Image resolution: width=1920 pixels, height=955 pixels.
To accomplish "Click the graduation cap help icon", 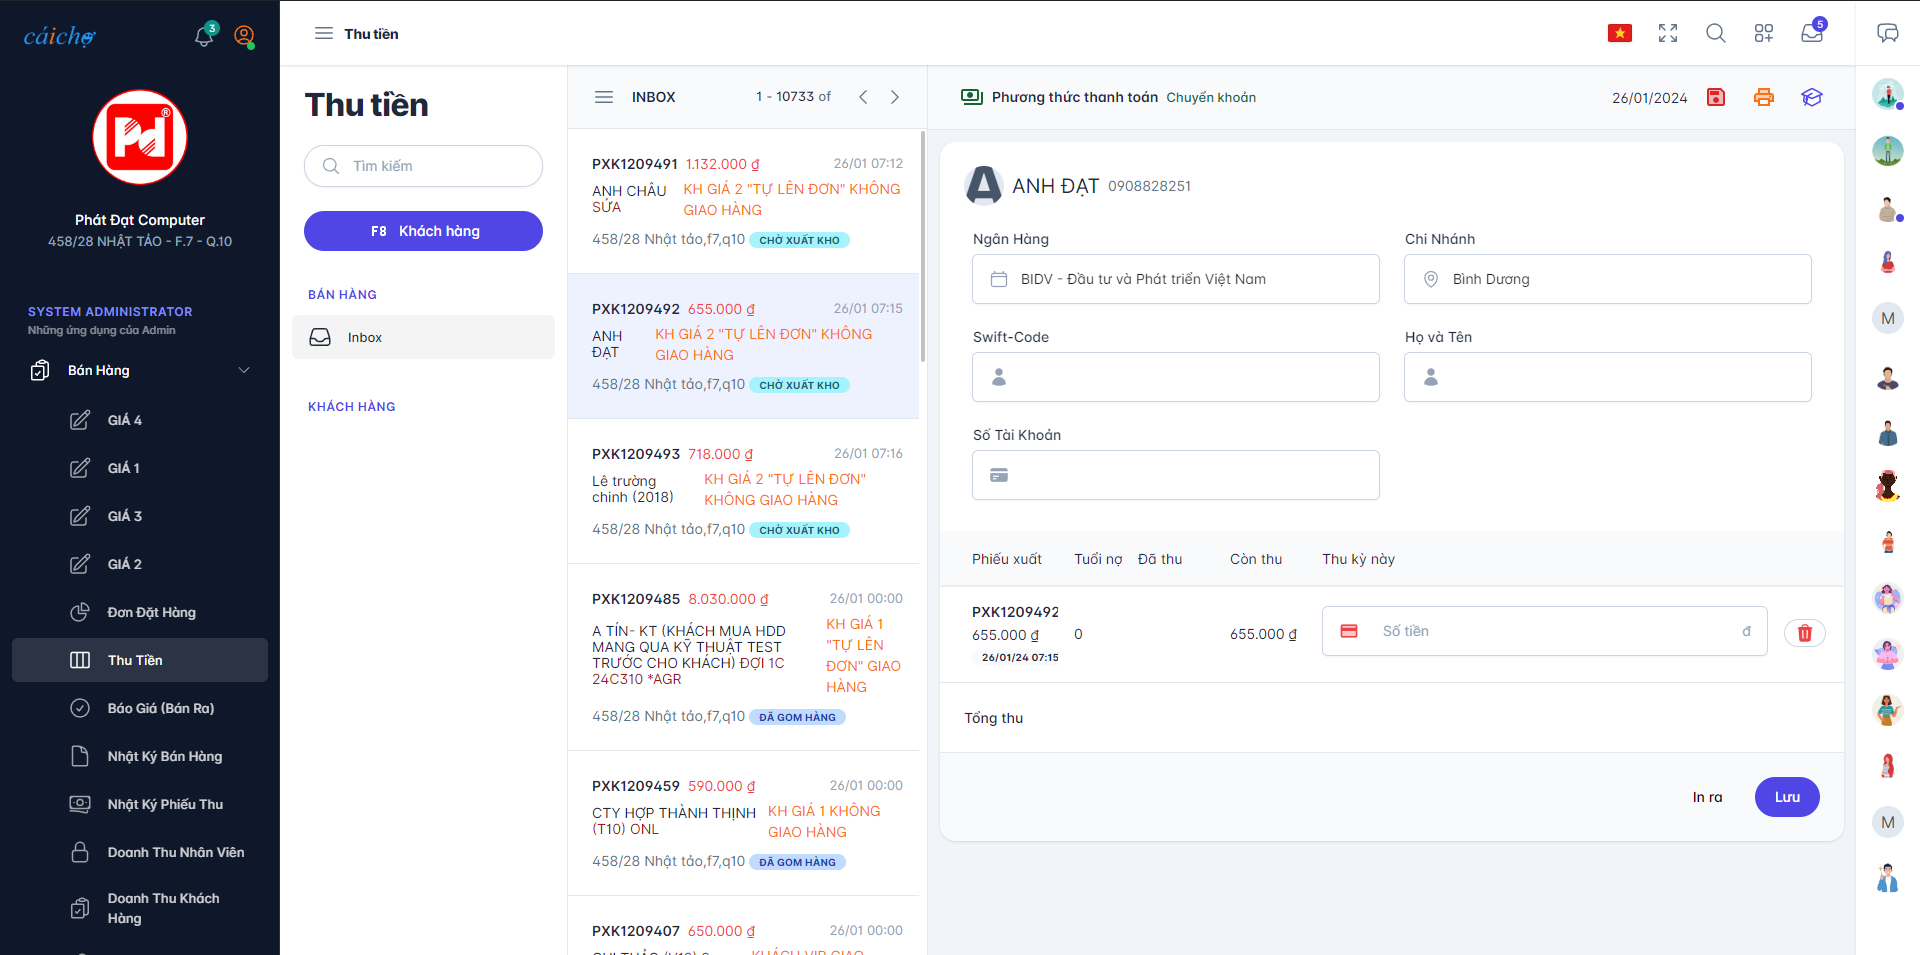I will point(1812,97).
